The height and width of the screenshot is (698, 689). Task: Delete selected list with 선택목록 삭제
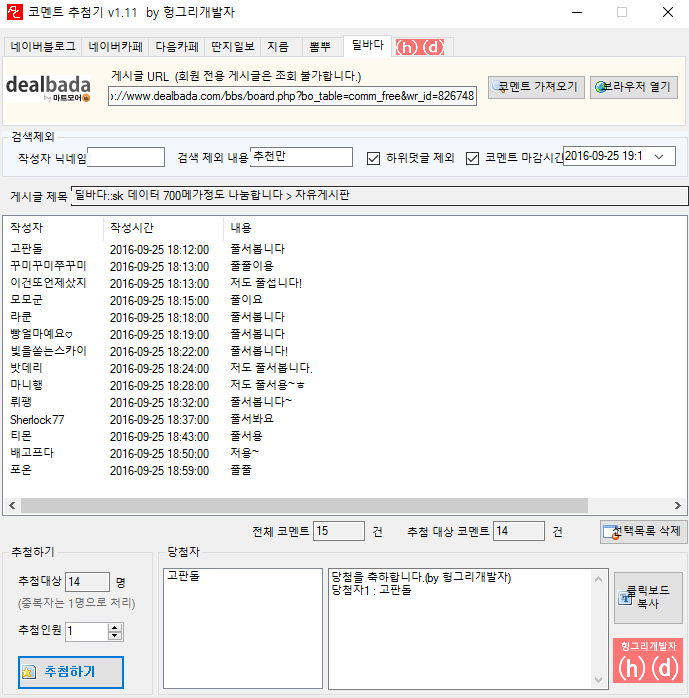click(644, 531)
